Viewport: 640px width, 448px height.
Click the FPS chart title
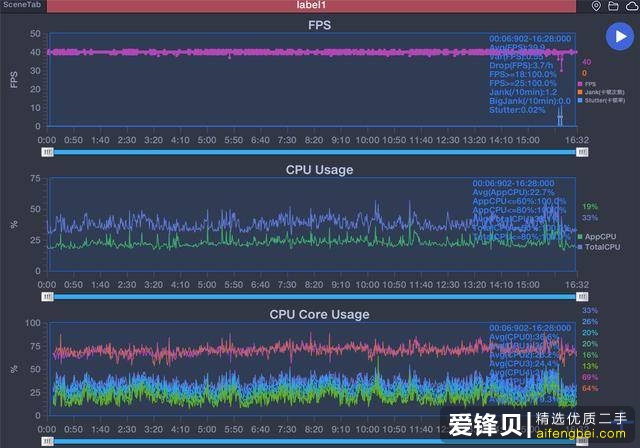click(x=320, y=24)
